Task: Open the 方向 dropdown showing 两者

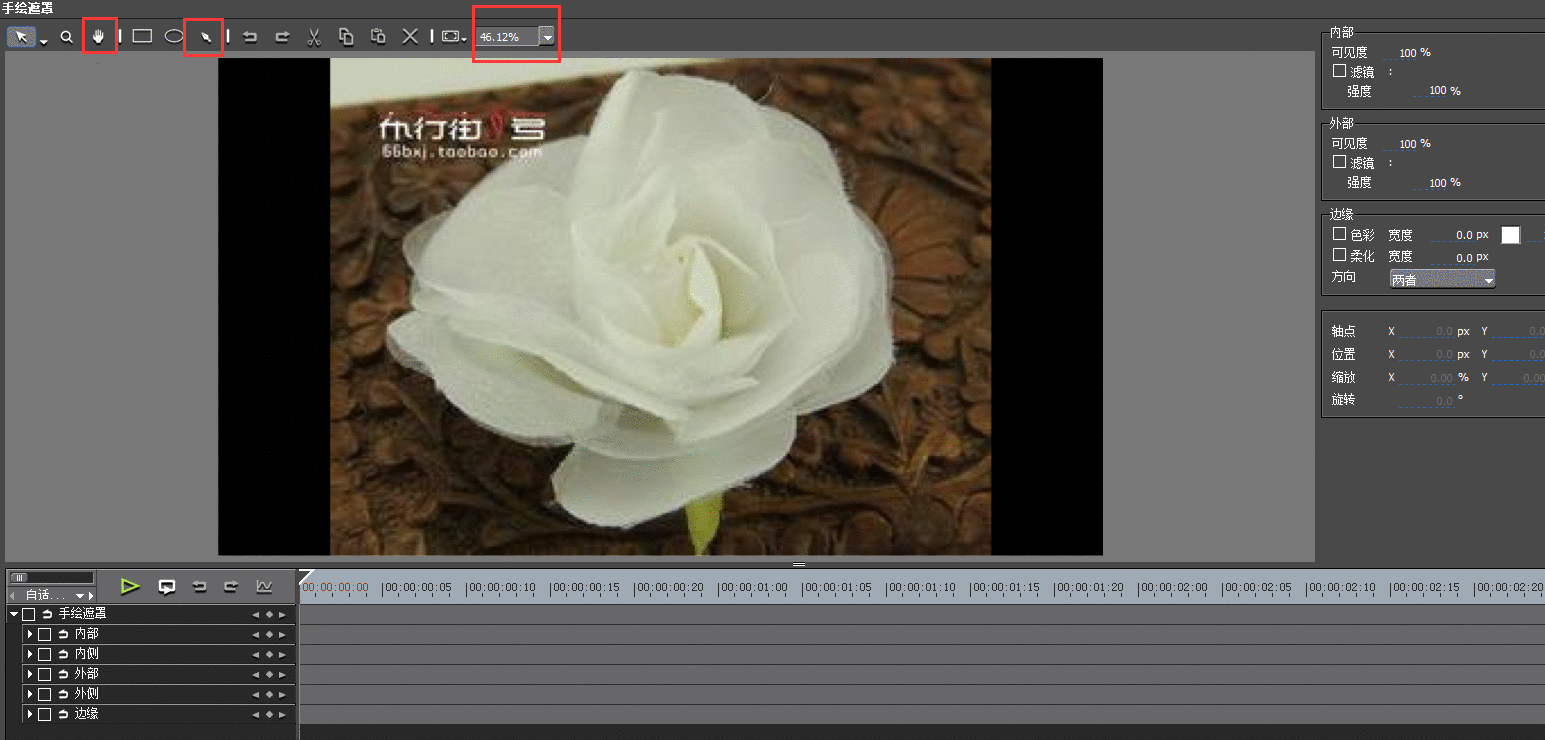Action: tap(1442, 279)
